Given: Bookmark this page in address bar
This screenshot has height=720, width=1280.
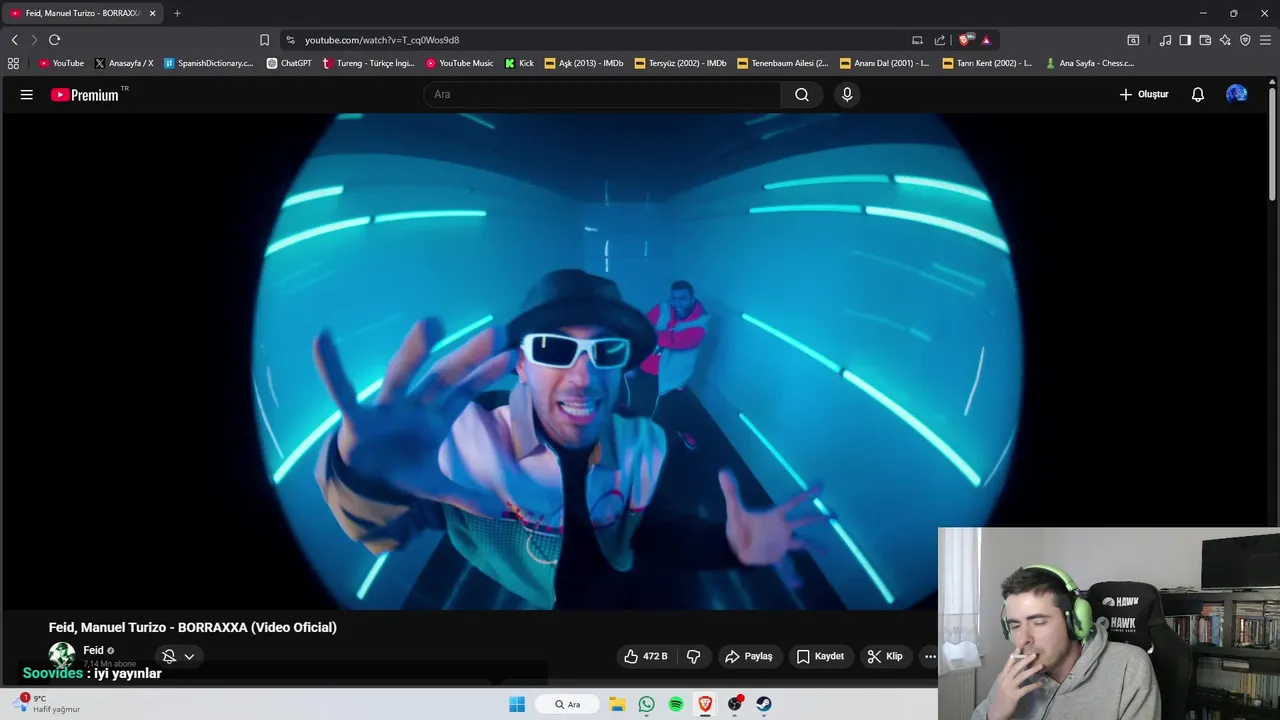Looking at the screenshot, I should tap(264, 40).
